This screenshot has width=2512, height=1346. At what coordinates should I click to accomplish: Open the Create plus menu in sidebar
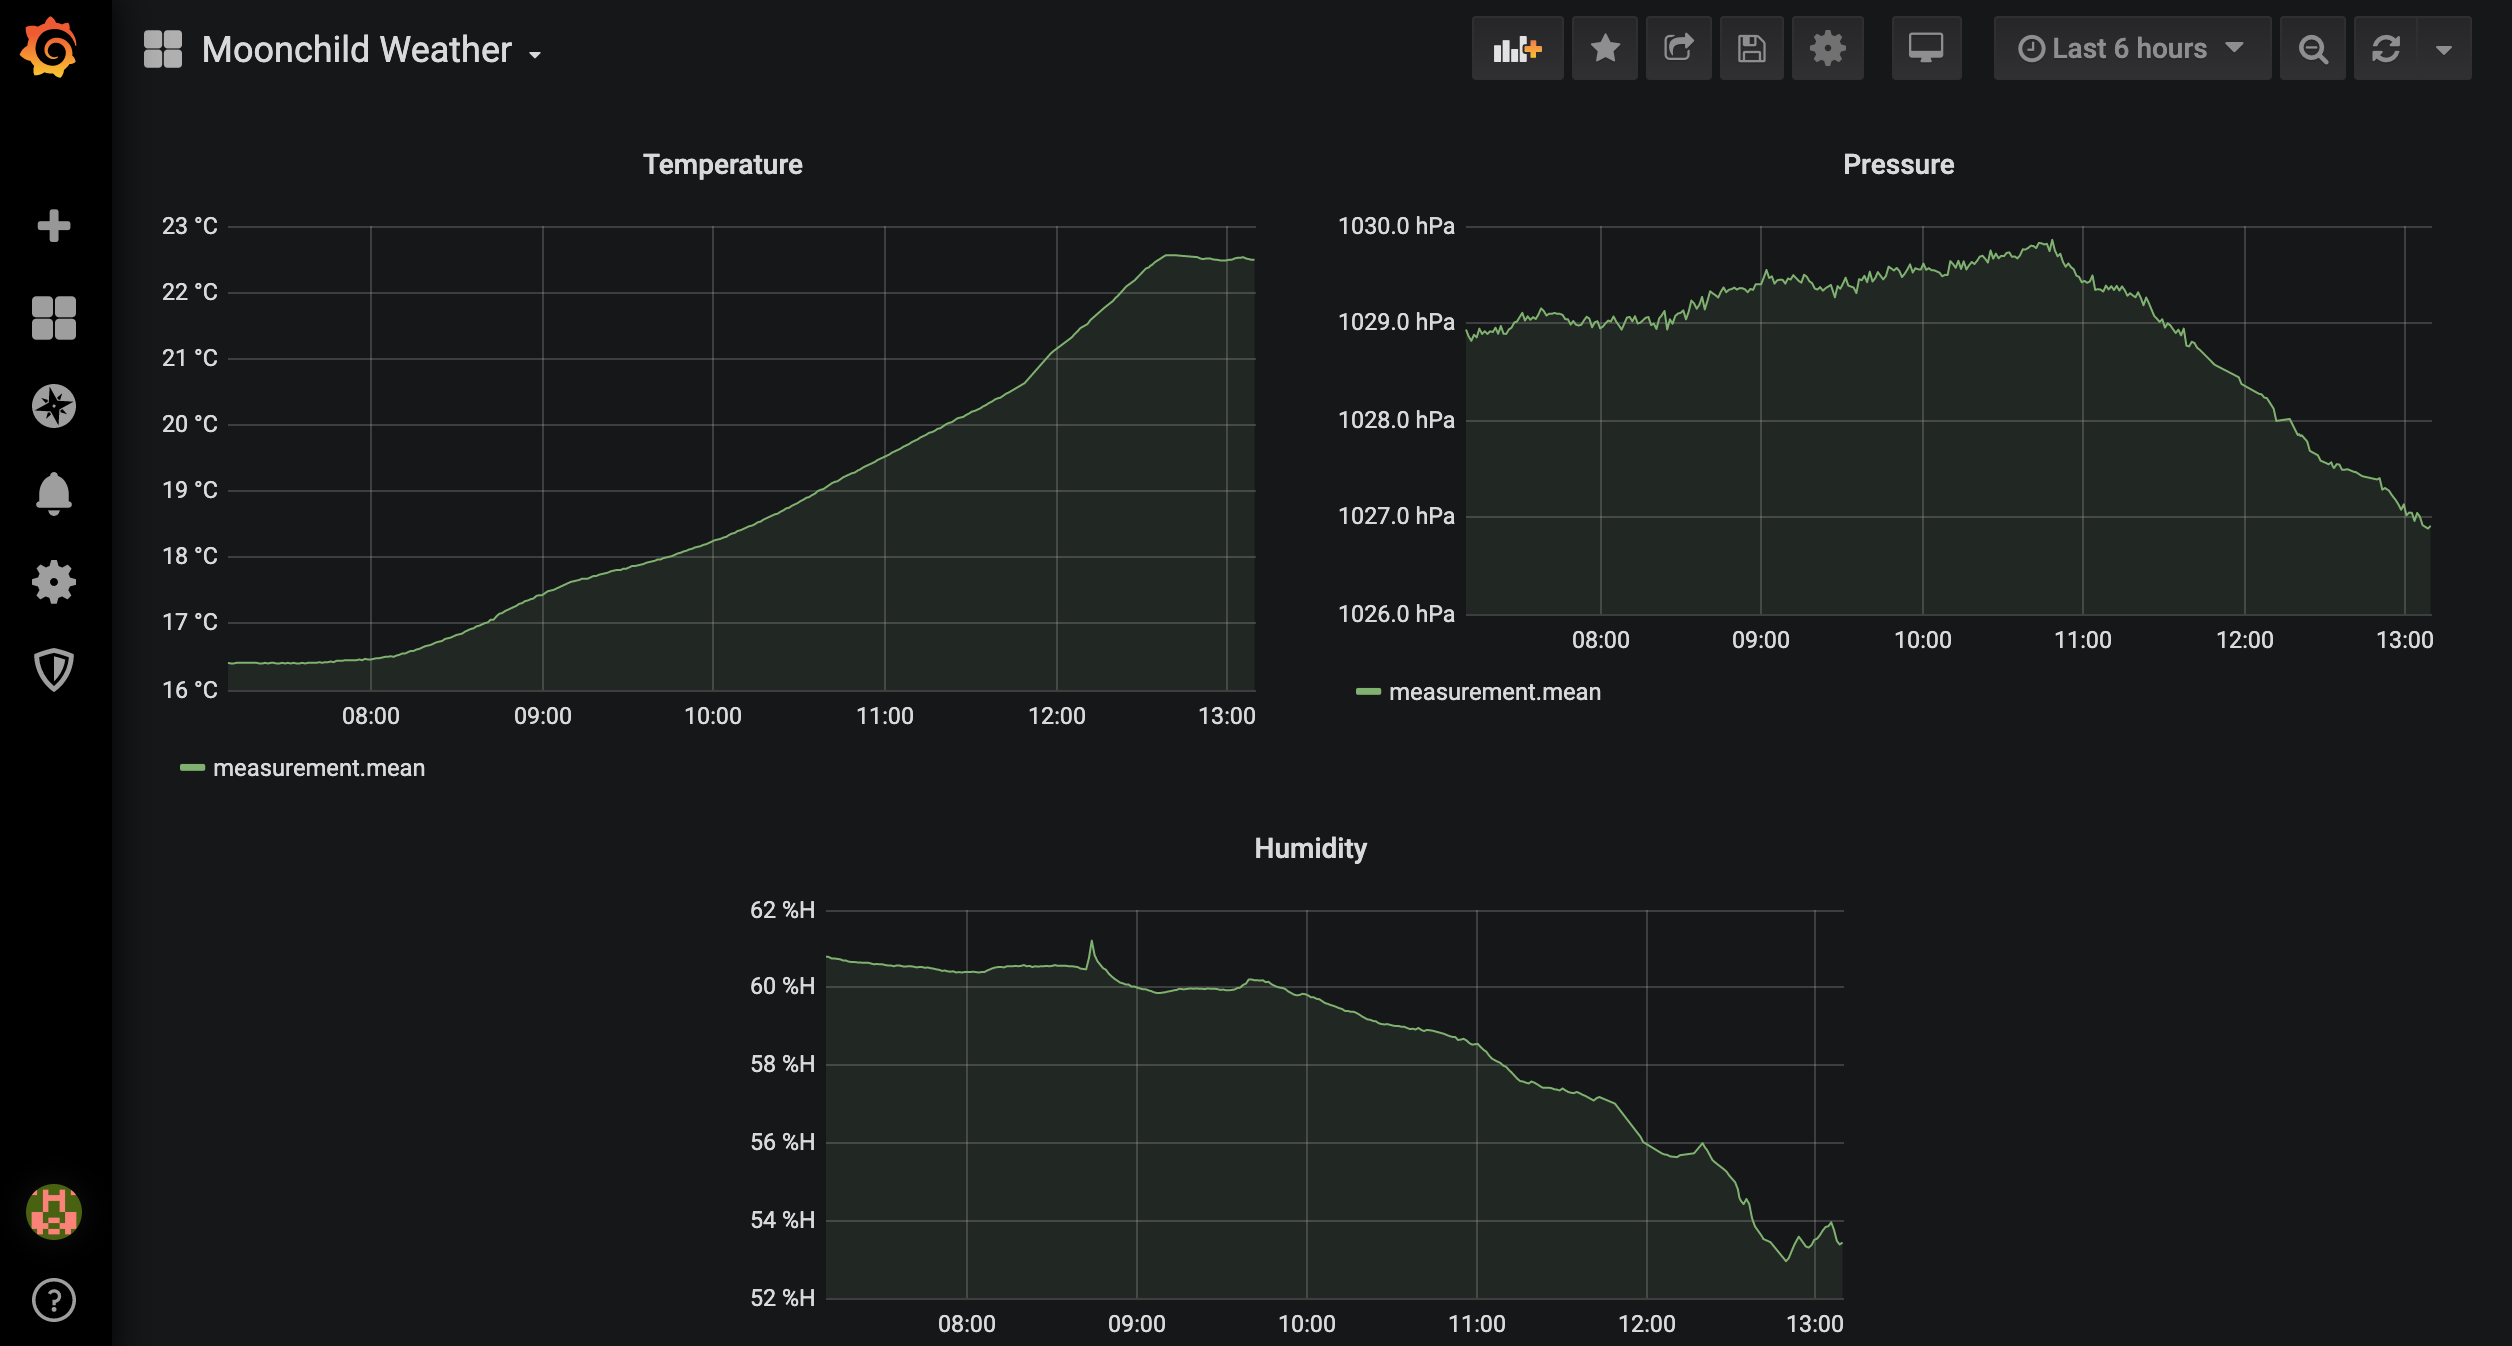pos(53,226)
